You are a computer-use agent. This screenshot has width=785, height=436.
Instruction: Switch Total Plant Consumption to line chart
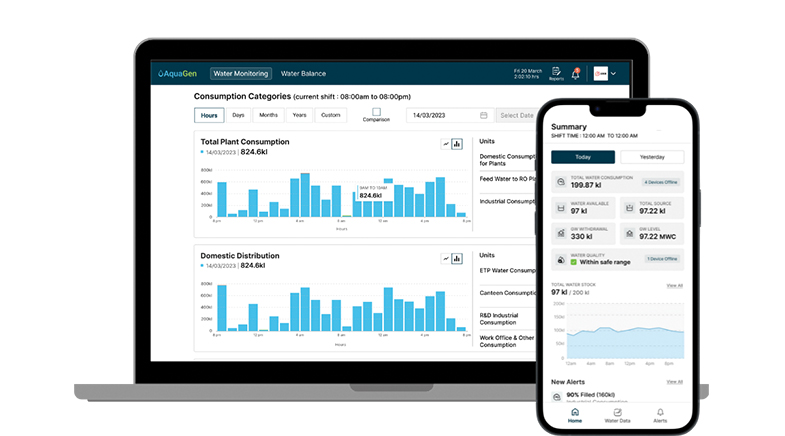coord(446,144)
